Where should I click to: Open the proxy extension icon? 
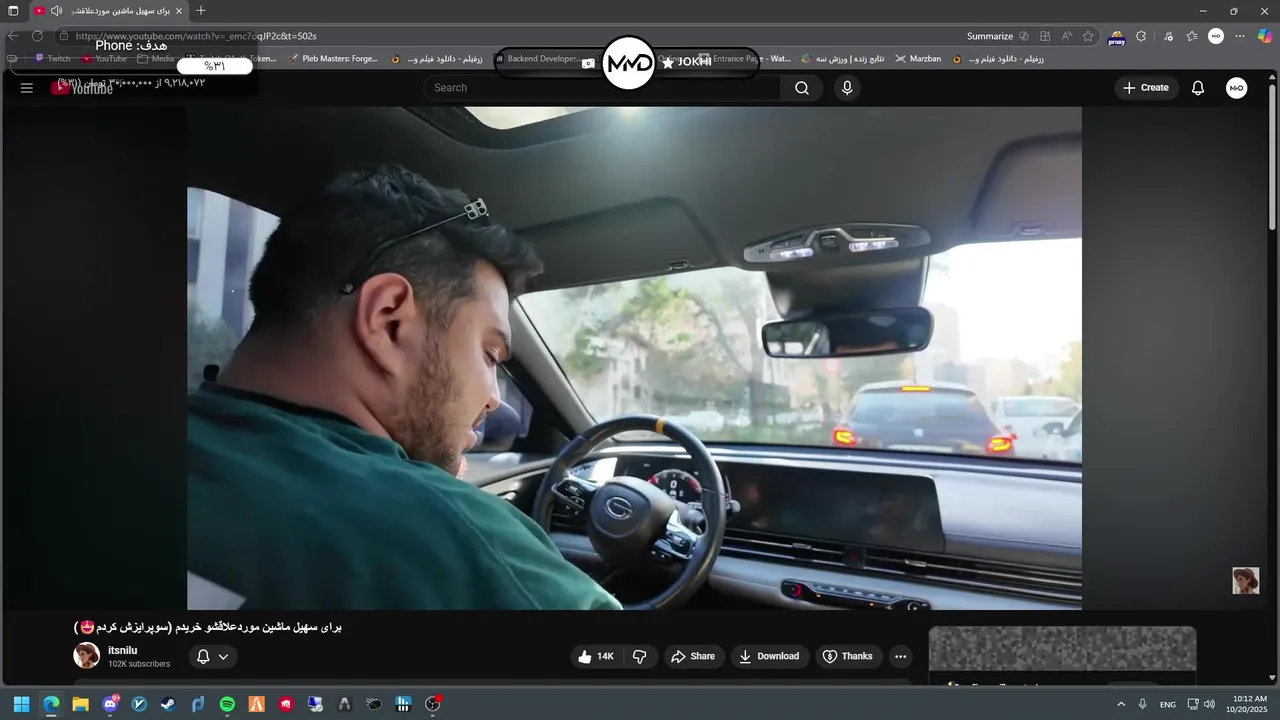[1117, 37]
